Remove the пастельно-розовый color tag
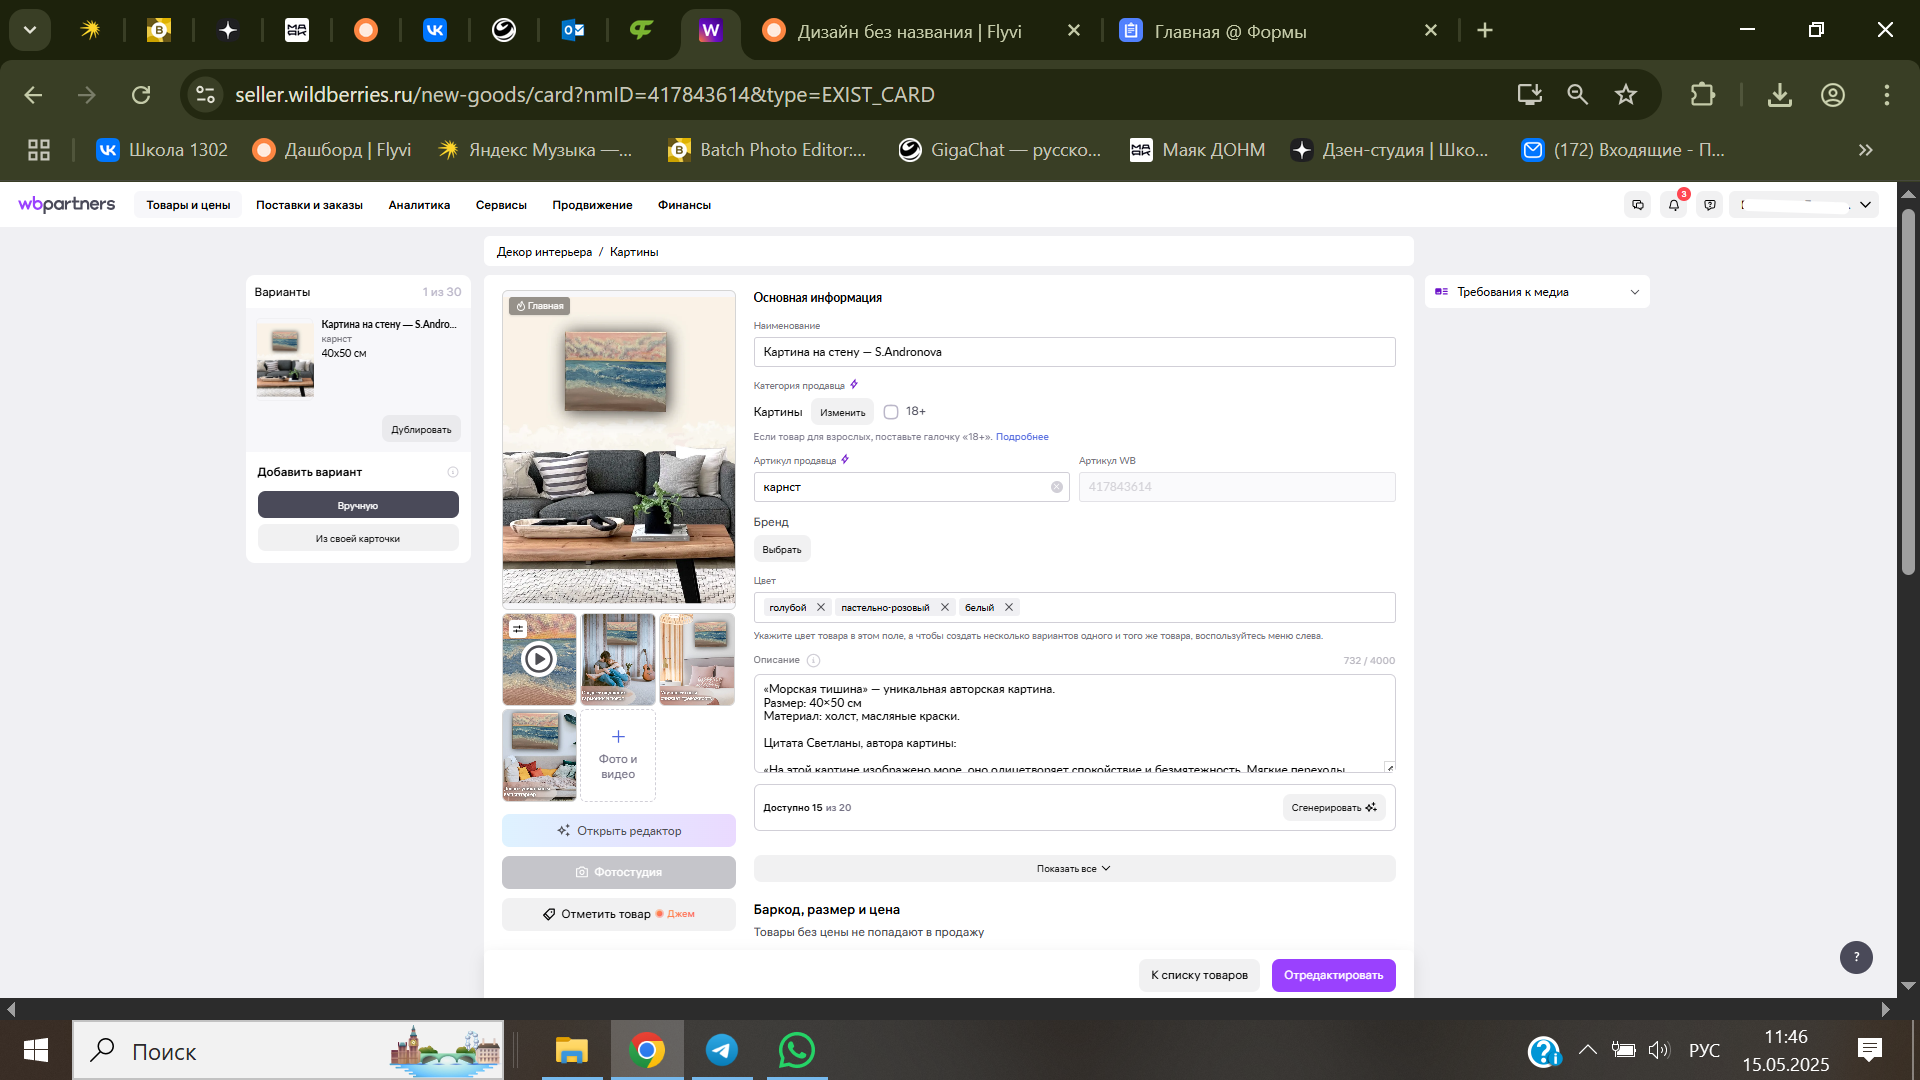Viewport: 1920px width, 1080px height. point(944,607)
